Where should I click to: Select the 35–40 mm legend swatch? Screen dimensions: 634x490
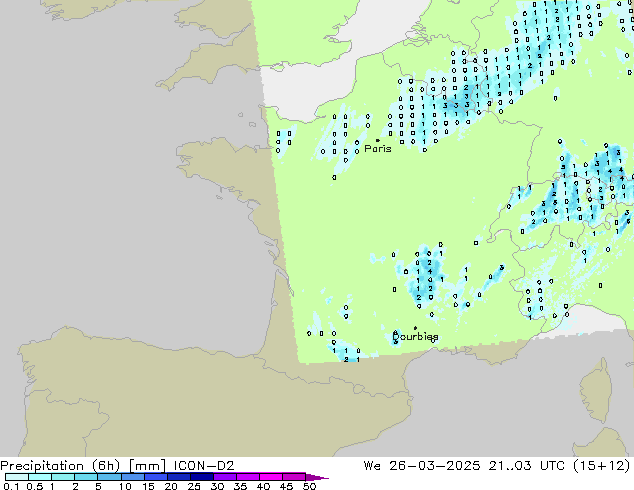coord(247,477)
